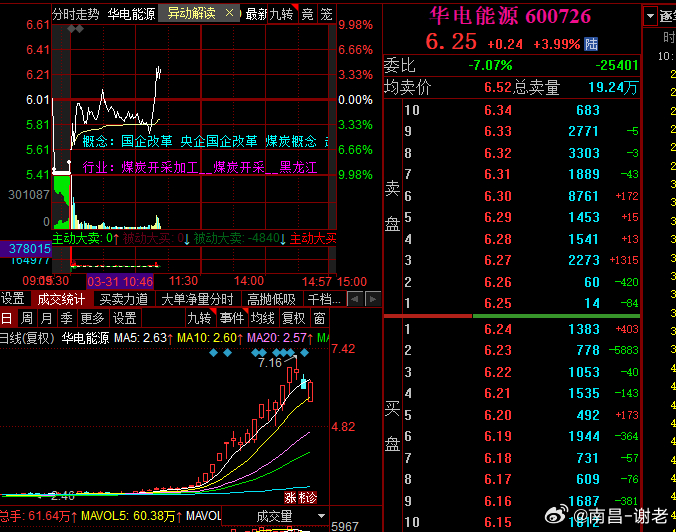Click the MA20: 2.57 indicator label
This screenshot has height=532, width=676.
click(x=279, y=338)
